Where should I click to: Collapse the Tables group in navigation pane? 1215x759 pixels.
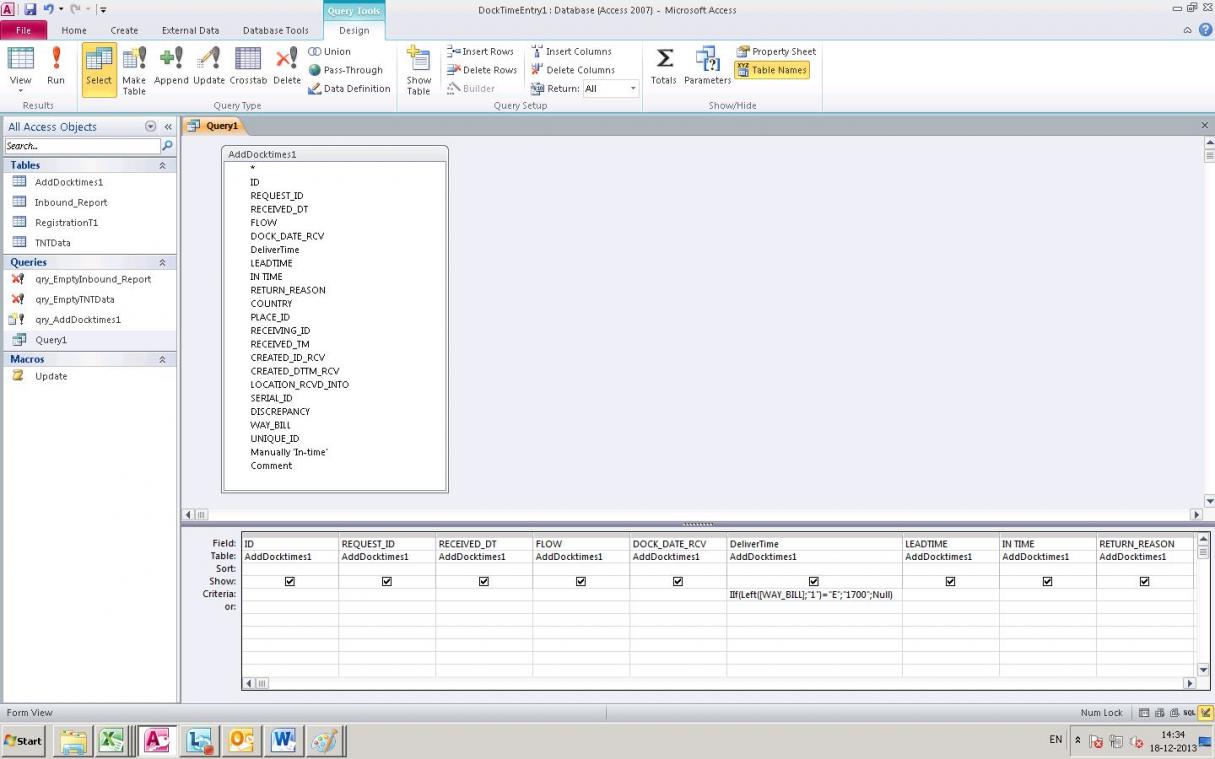(x=162, y=165)
